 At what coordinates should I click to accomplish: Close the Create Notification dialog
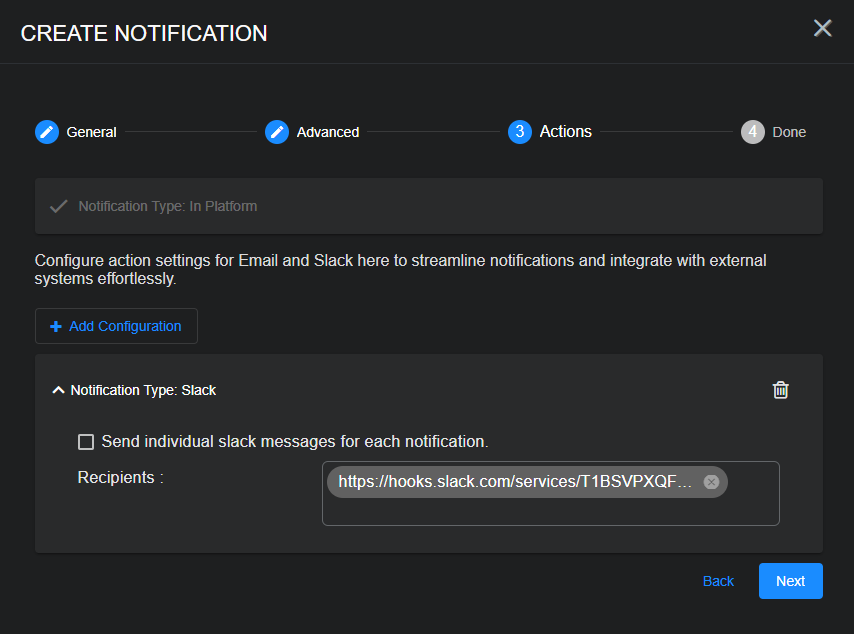[x=822, y=28]
